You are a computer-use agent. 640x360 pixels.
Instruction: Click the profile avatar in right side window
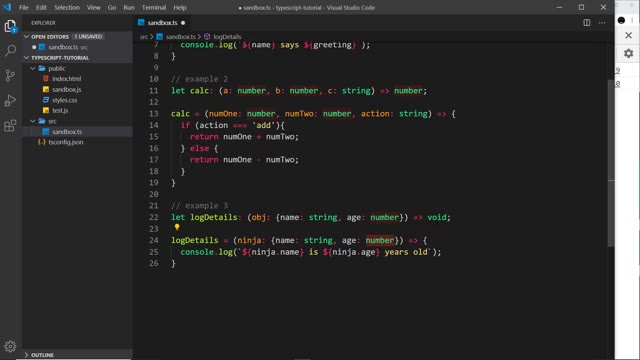[x=621, y=20]
